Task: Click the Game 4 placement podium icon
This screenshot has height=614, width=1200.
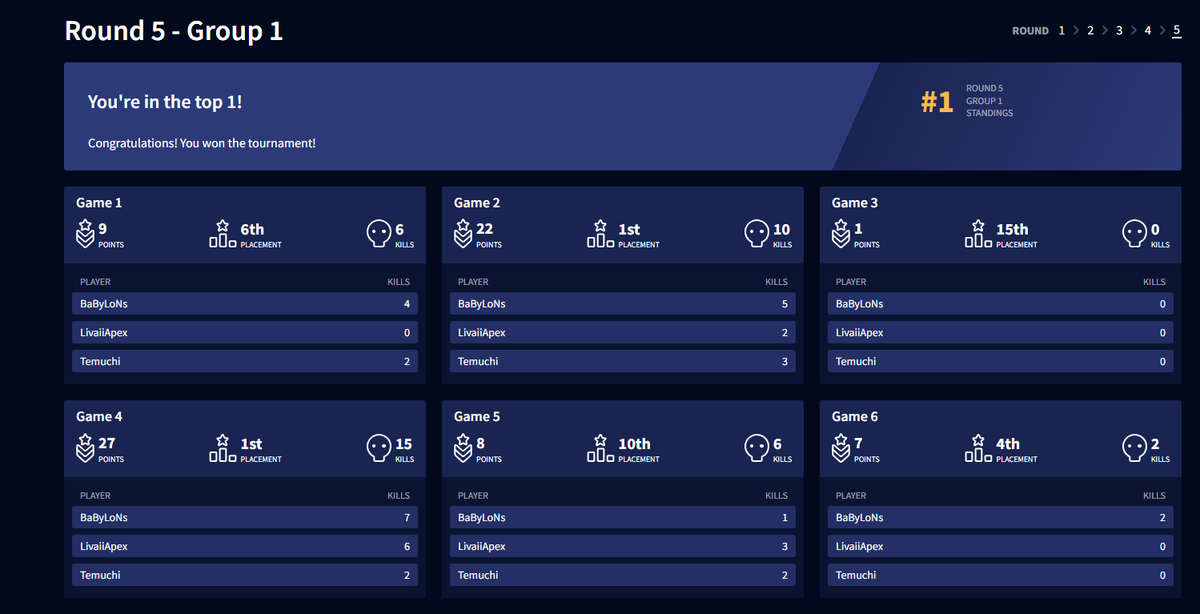Action: (222, 449)
